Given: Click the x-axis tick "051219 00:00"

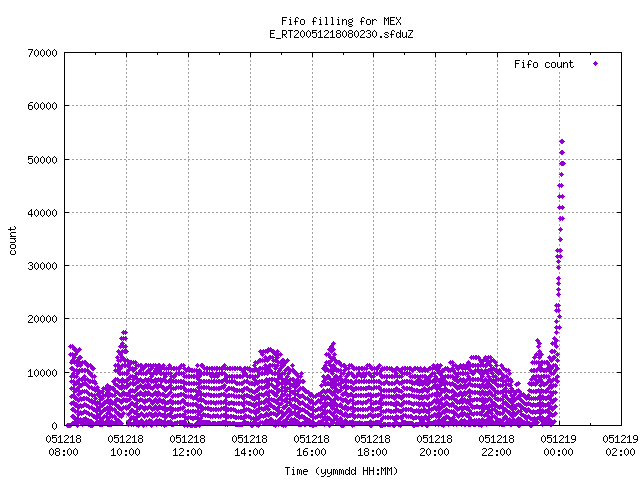Looking at the screenshot, I should coord(558,446).
